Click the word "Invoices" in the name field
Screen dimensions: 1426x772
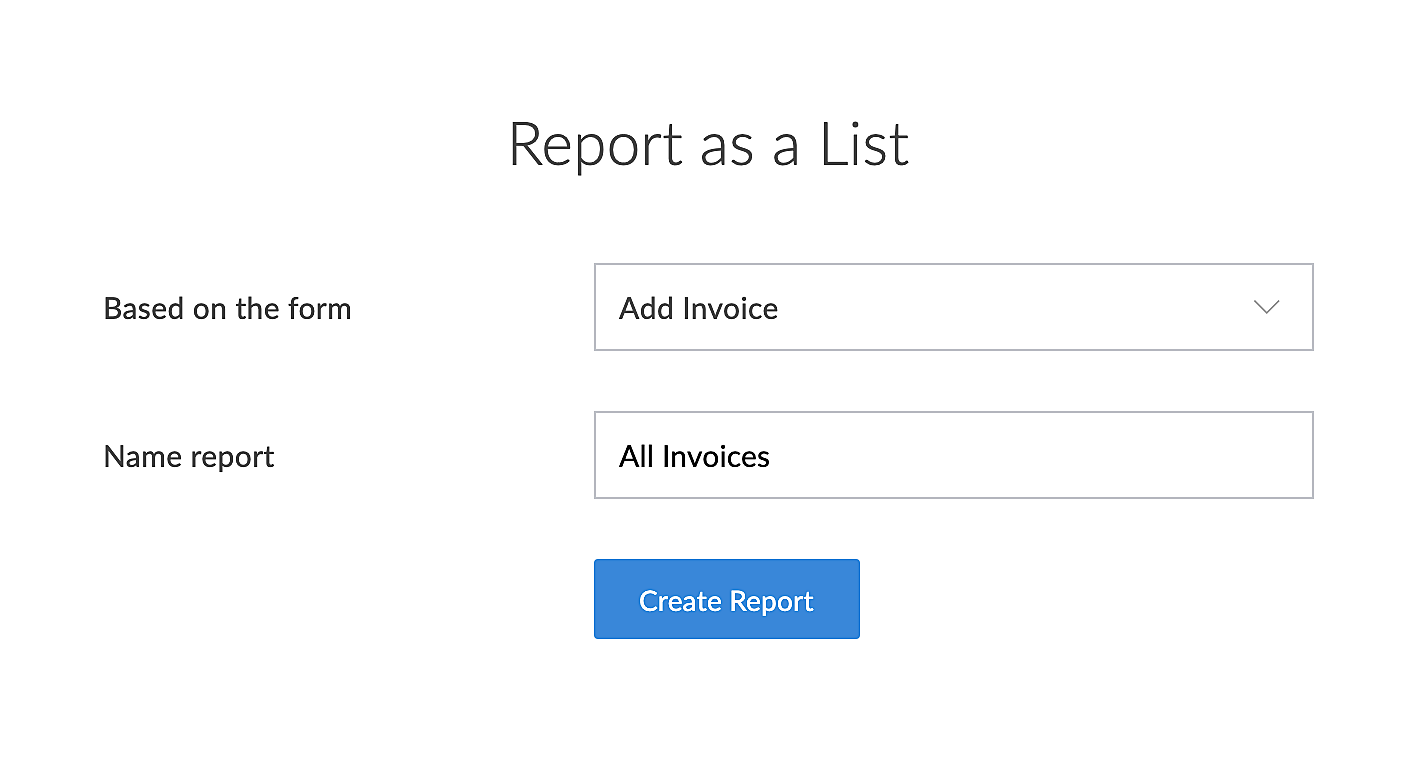coord(715,456)
